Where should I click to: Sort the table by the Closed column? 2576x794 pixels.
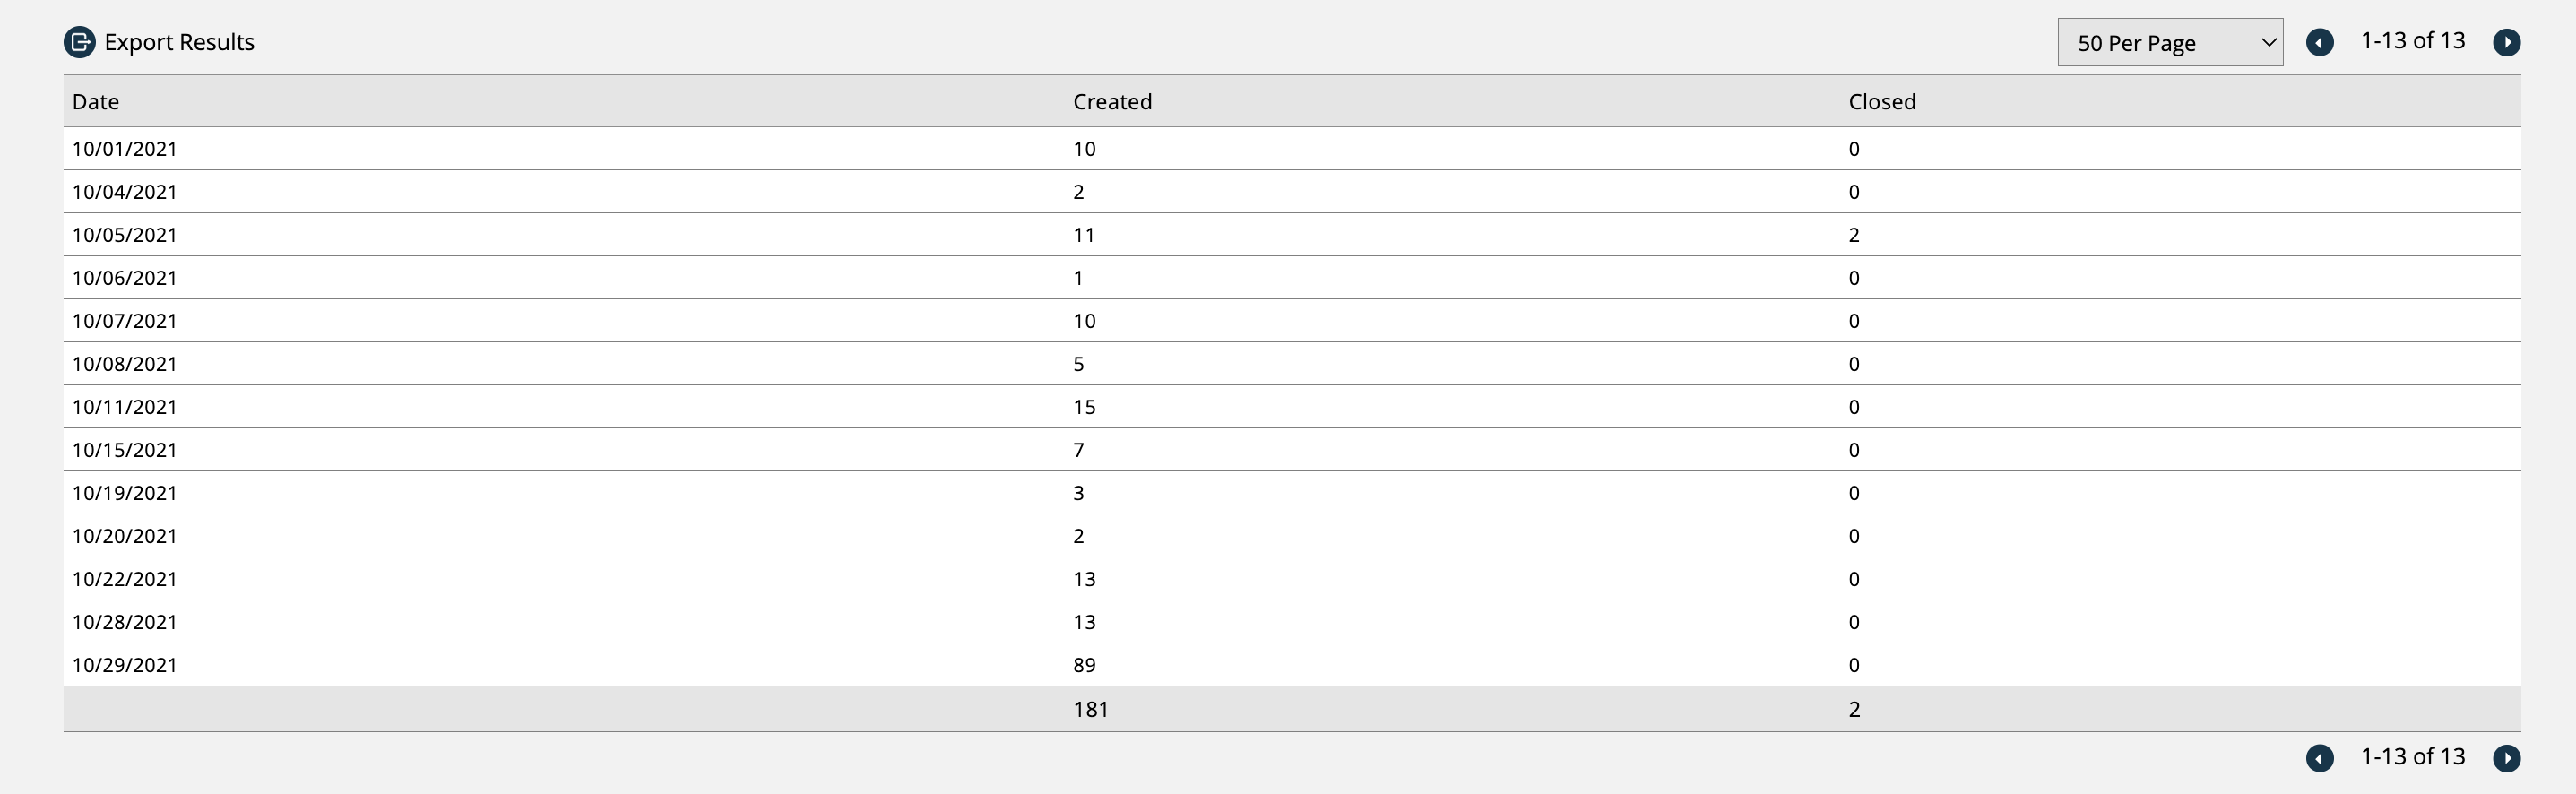[x=1882, y=101]
